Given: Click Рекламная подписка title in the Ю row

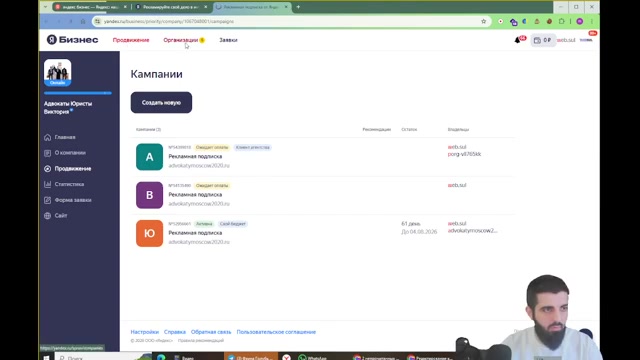Looking at the screenshot, I should [195, 233].
